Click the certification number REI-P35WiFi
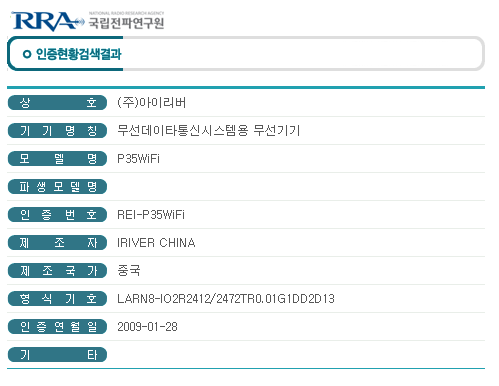The width and height of the screenshot is (499, 386). click(x=151, y=215)
